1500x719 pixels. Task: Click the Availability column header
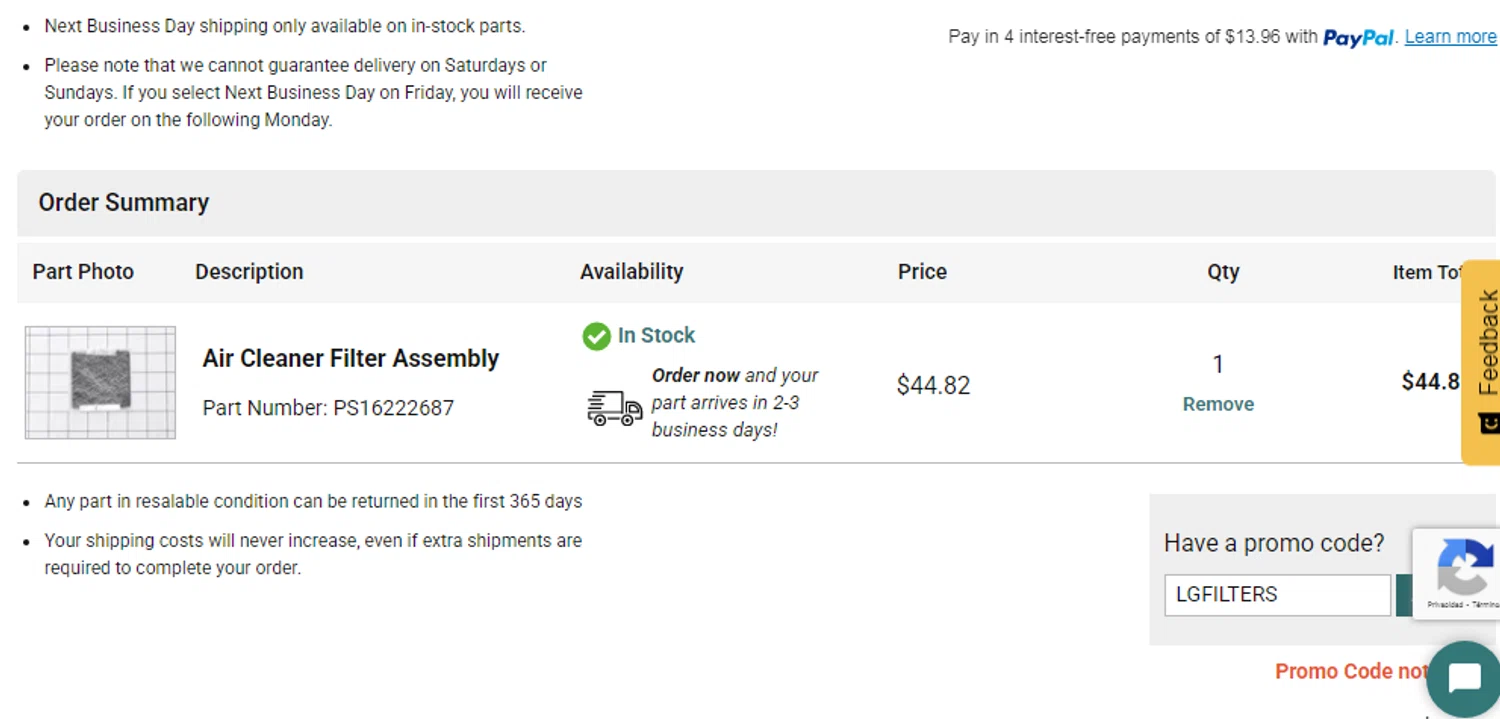[x=631, y=271]
